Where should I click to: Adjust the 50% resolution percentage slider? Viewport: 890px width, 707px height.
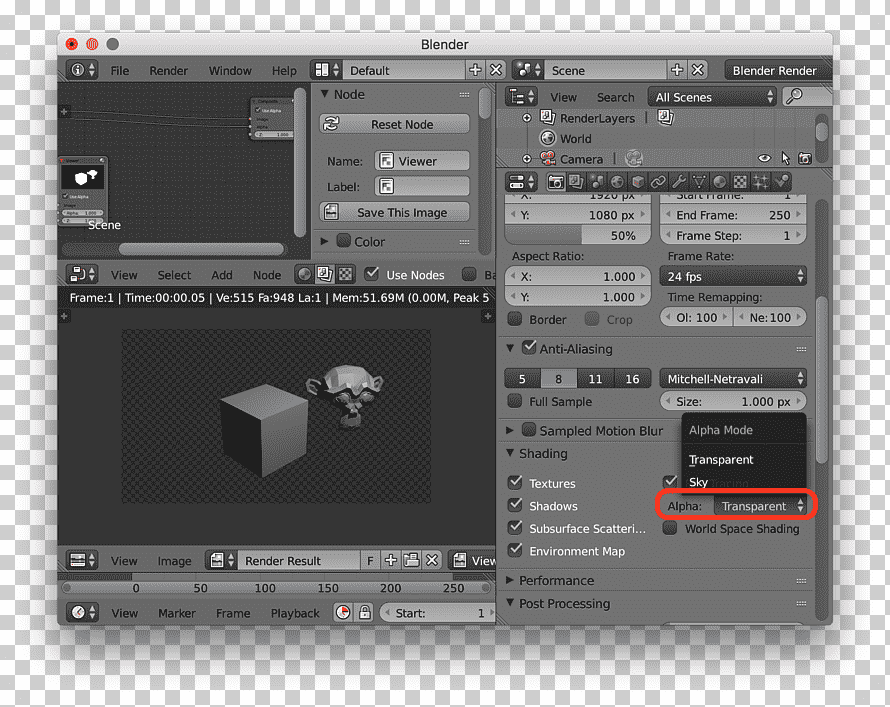tap(577, 235)
